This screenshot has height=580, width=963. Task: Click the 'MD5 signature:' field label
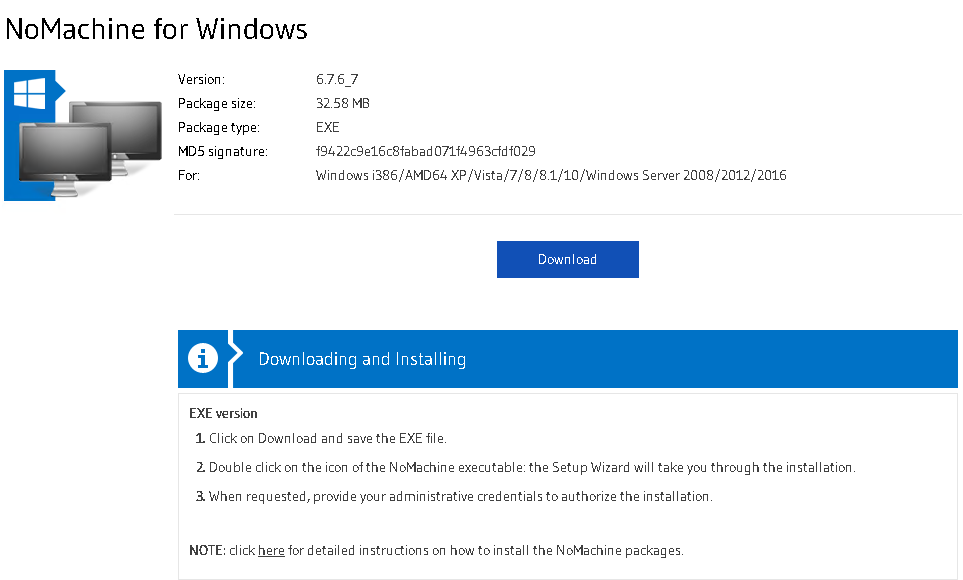222,151
